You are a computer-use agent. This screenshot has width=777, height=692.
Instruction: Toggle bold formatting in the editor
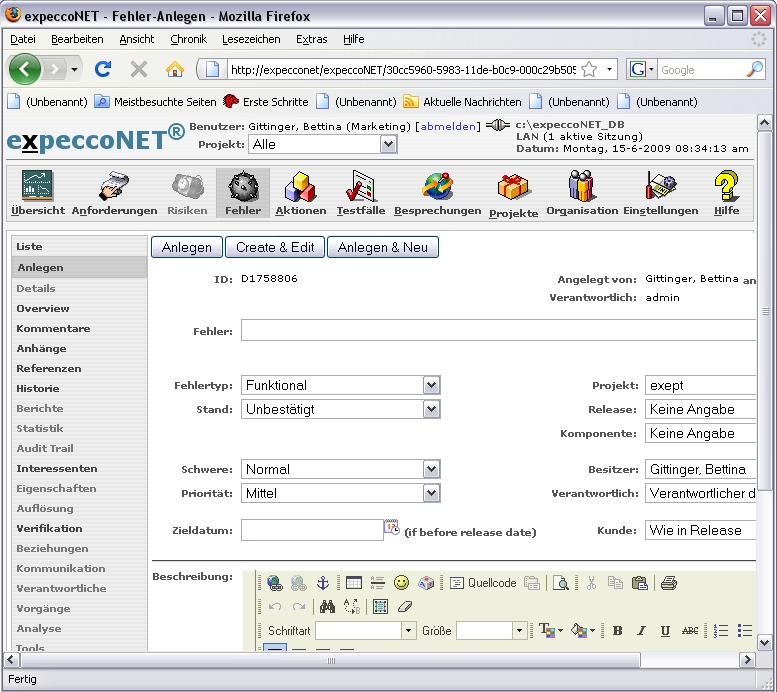click(x=617, y=631)
